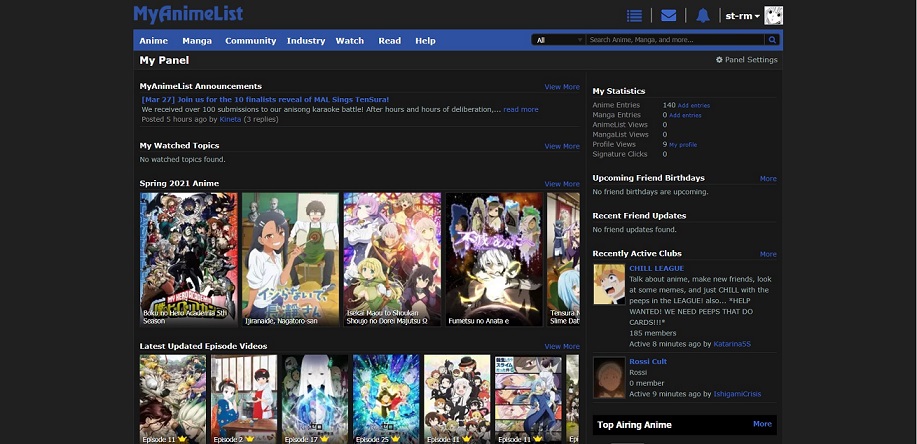Click the search magnifier button
The height and width of the screenshot is (444, 917).
coord(773,40)
